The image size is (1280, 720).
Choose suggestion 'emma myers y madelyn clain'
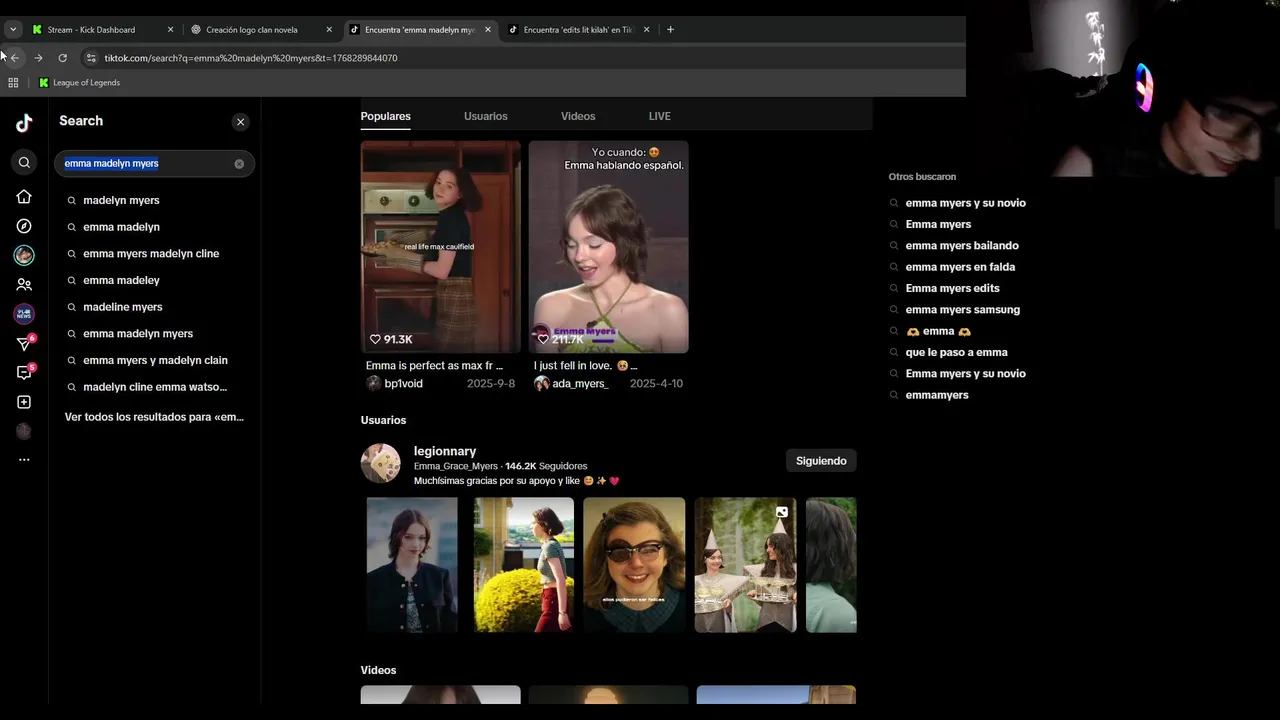coord(155,360)
